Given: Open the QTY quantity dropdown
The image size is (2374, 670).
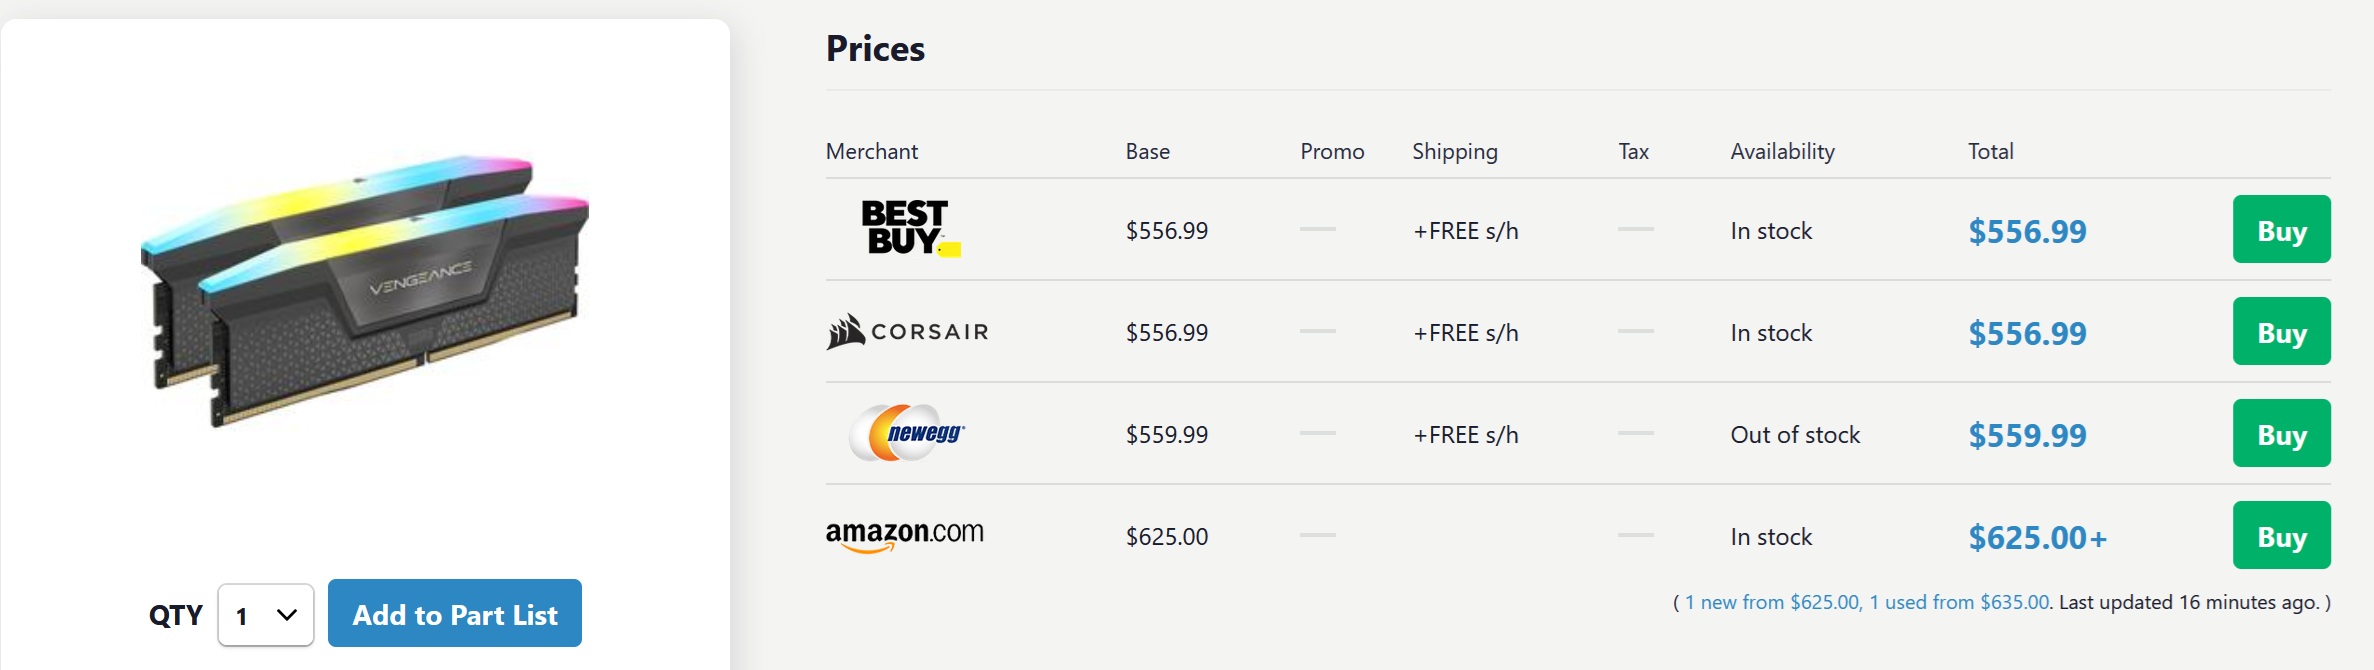Looking at the screenshot, I should (x=266, y=615).
